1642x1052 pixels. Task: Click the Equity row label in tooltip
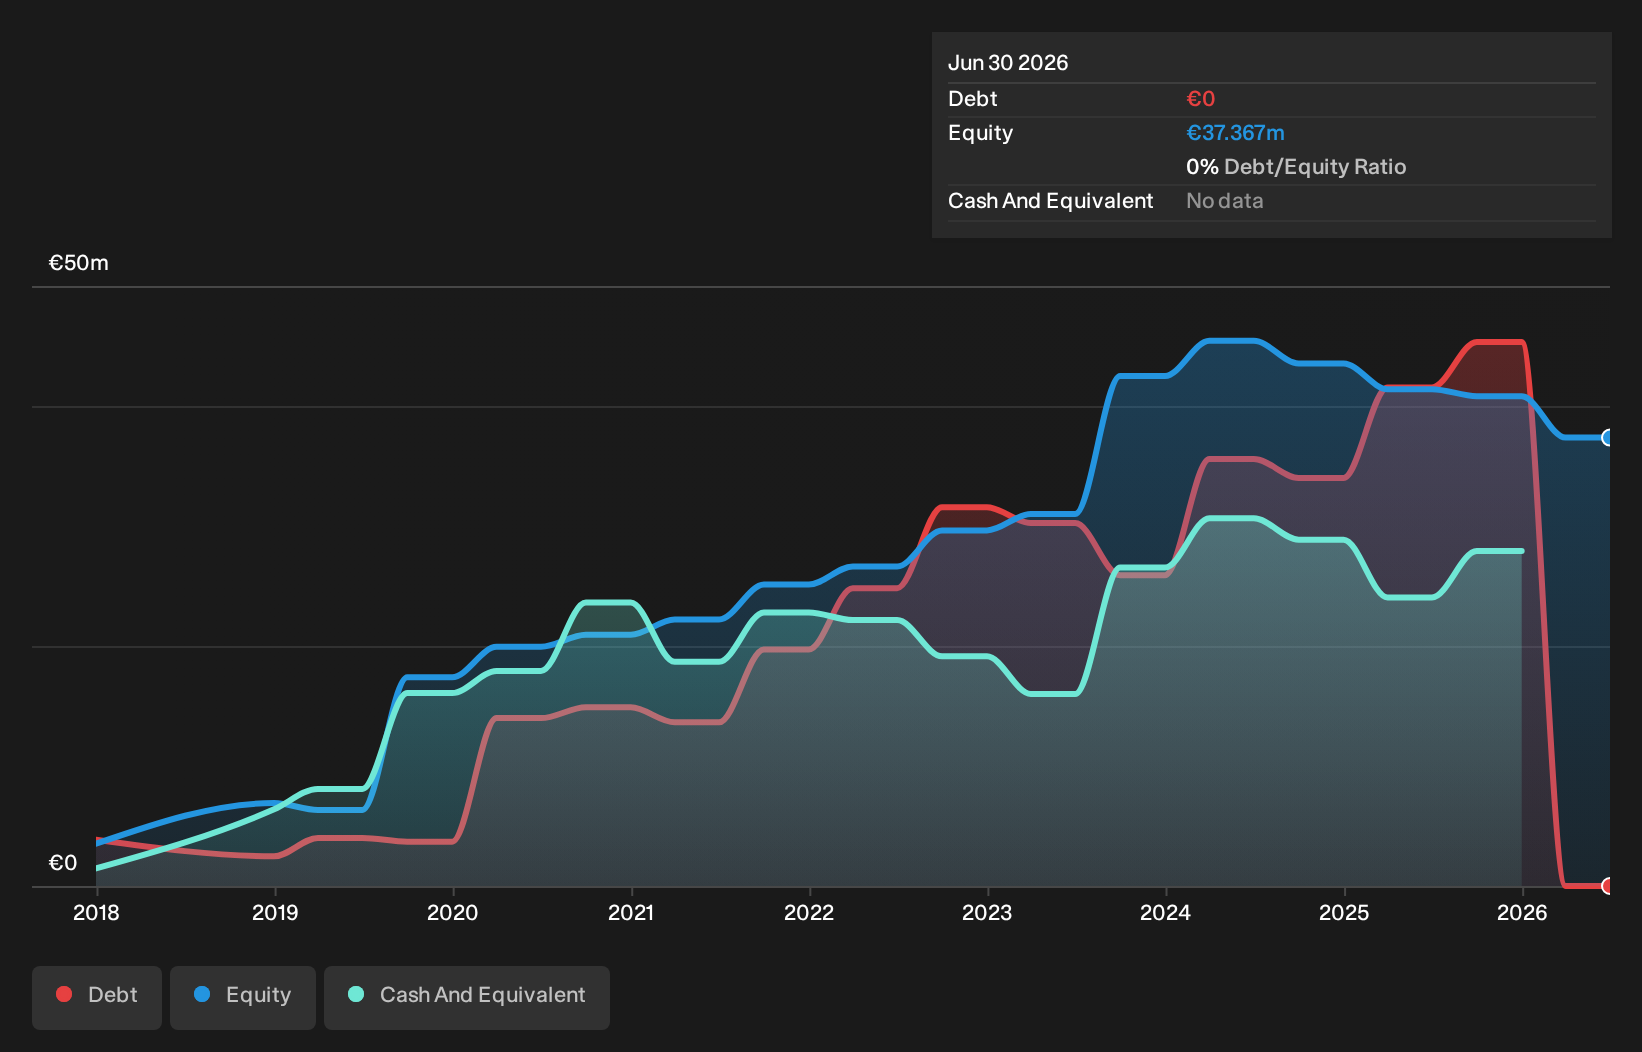point(981,133)
